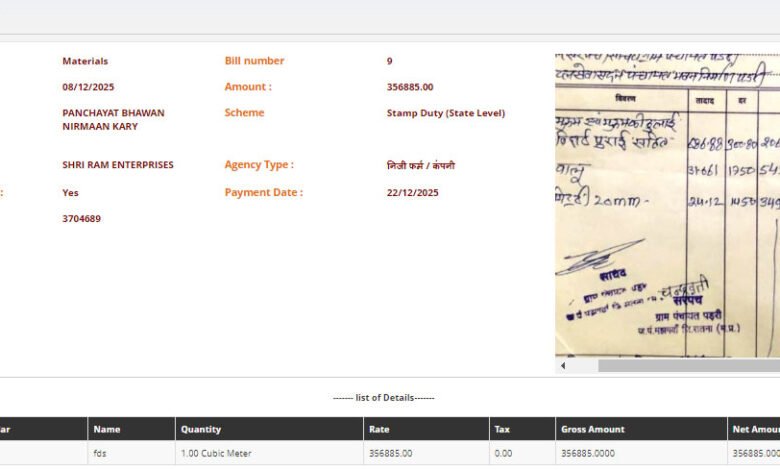Click the Name column header
The height and width of the screenshot is (470, 780).
click(107, 429)
